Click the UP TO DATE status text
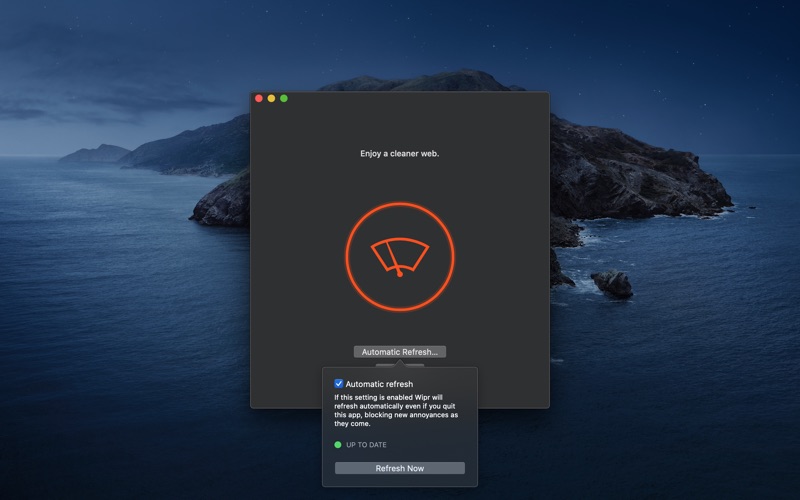 click(366, 444)
